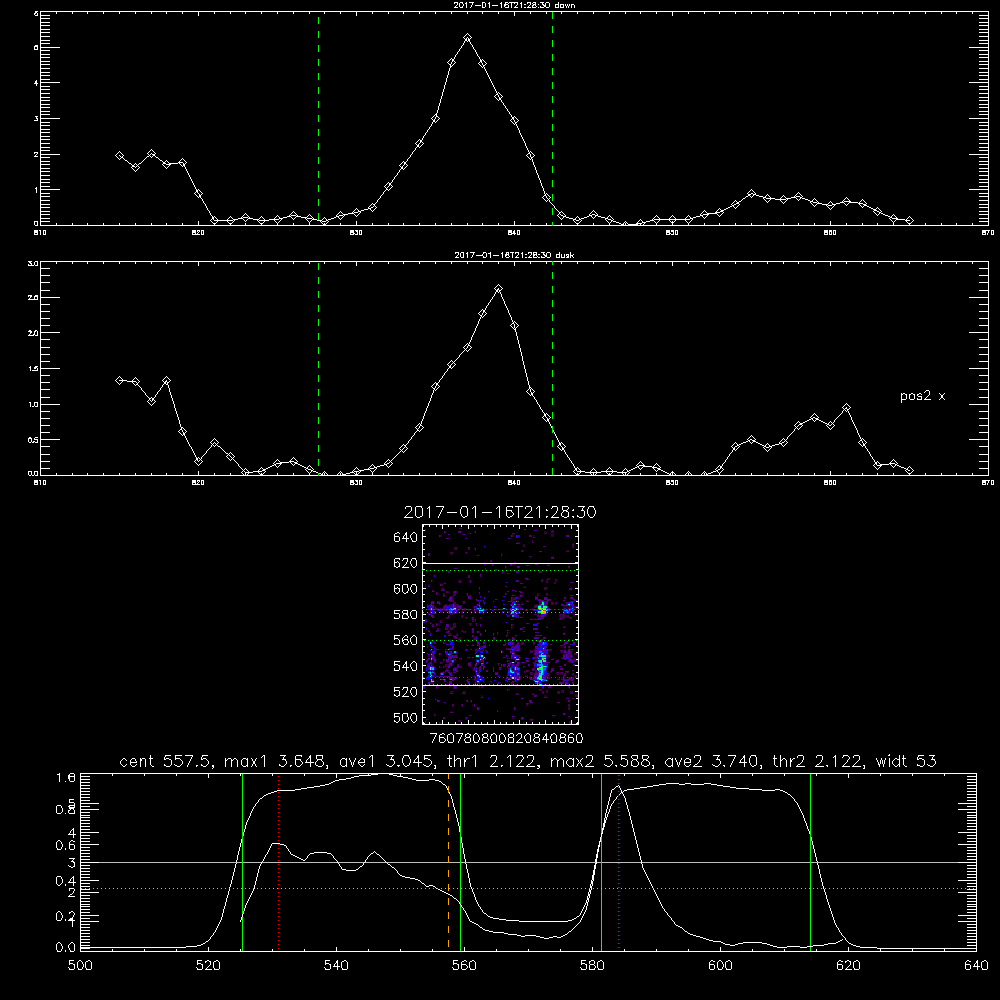Image resolution: width=1000 pixels, height=1000 pixels.
Task: Click the bottom plot x-axis label 640
Action: pos(976,966)
